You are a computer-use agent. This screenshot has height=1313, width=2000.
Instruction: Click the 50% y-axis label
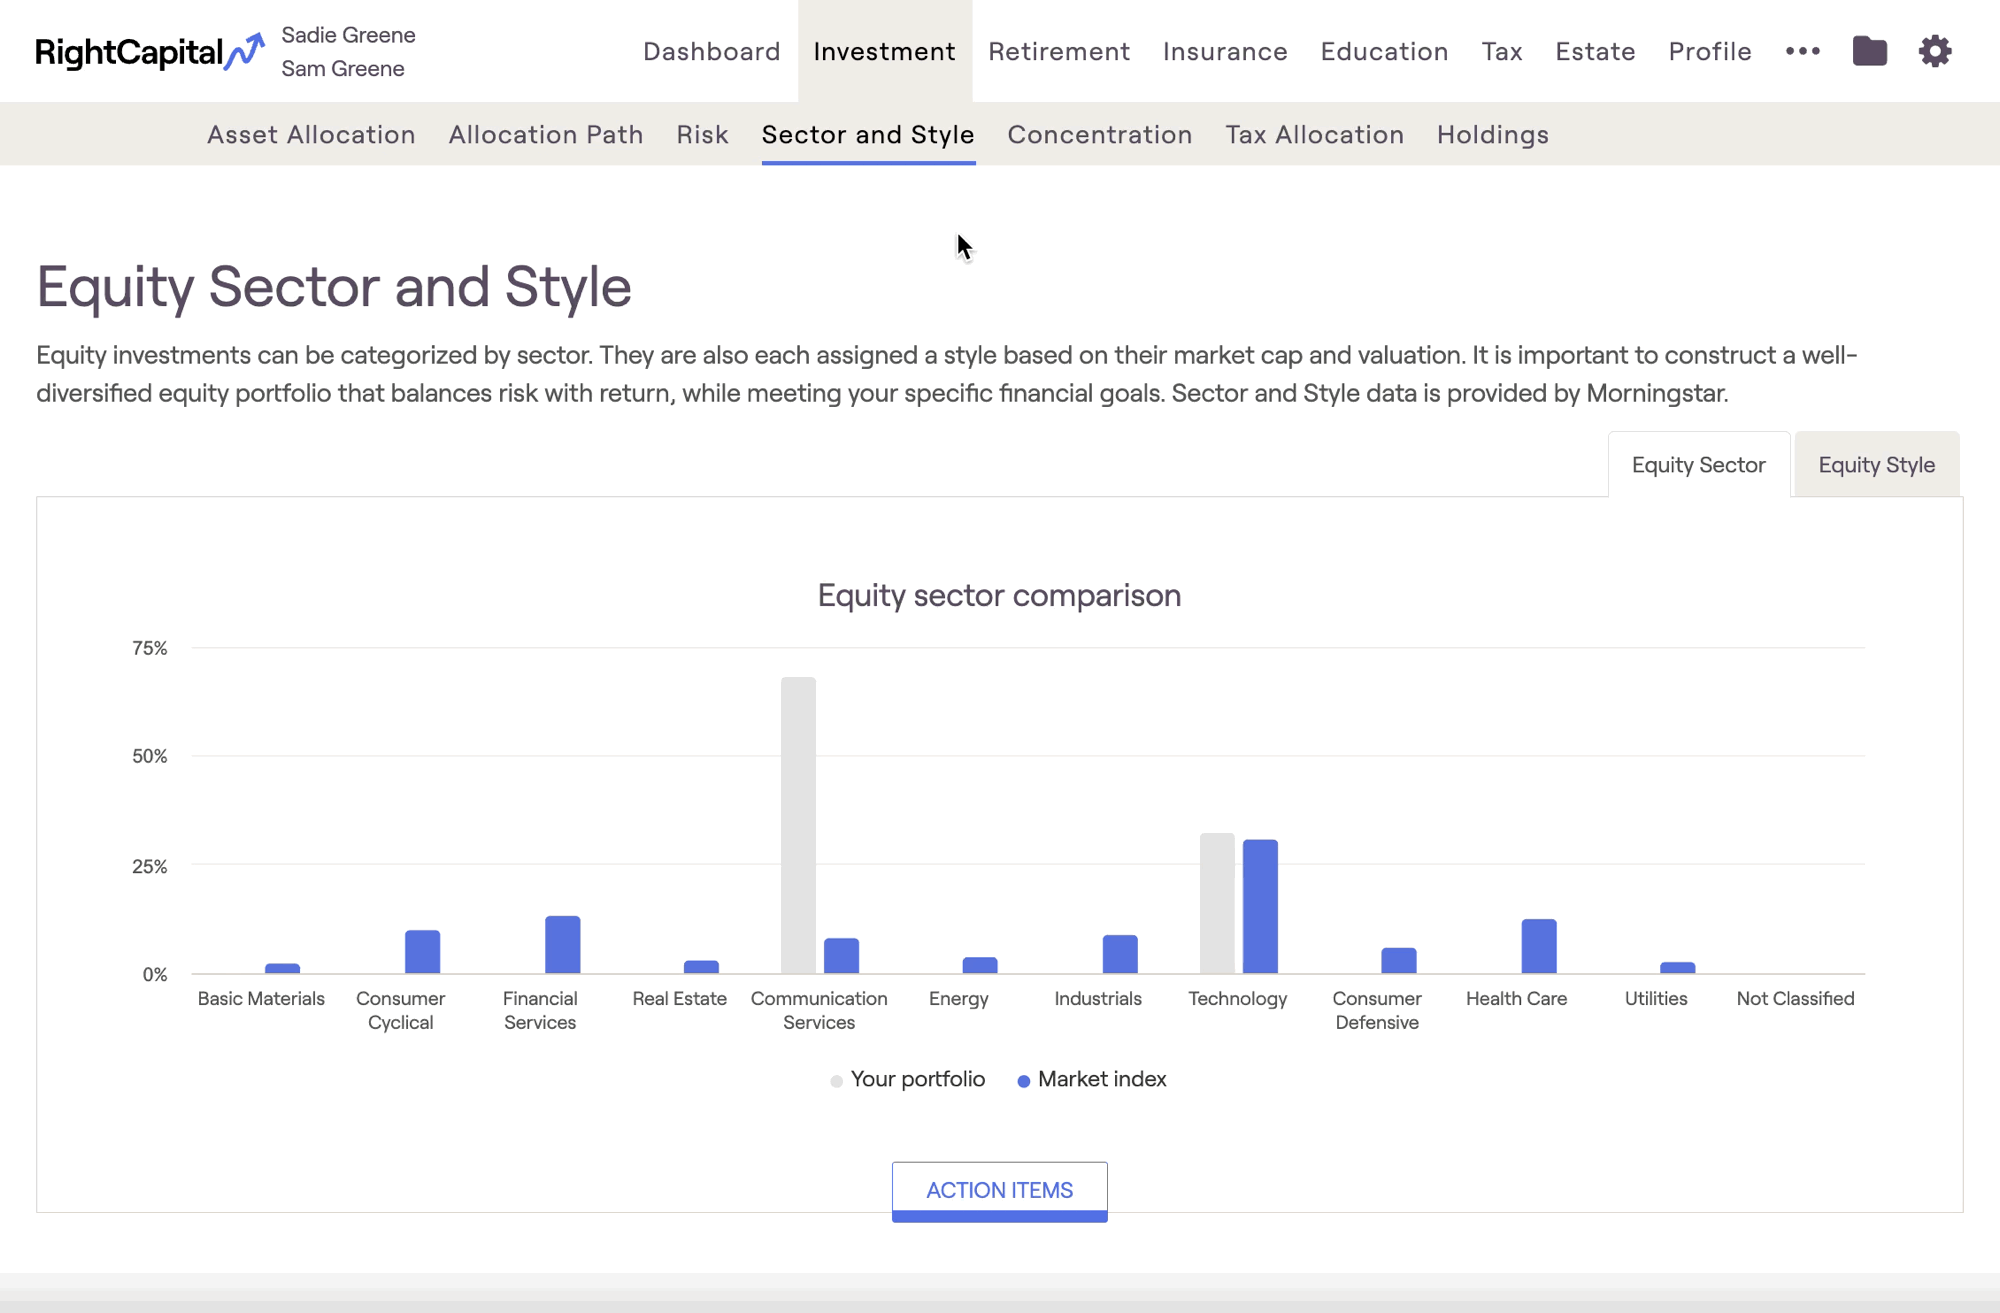pos(149,756)
